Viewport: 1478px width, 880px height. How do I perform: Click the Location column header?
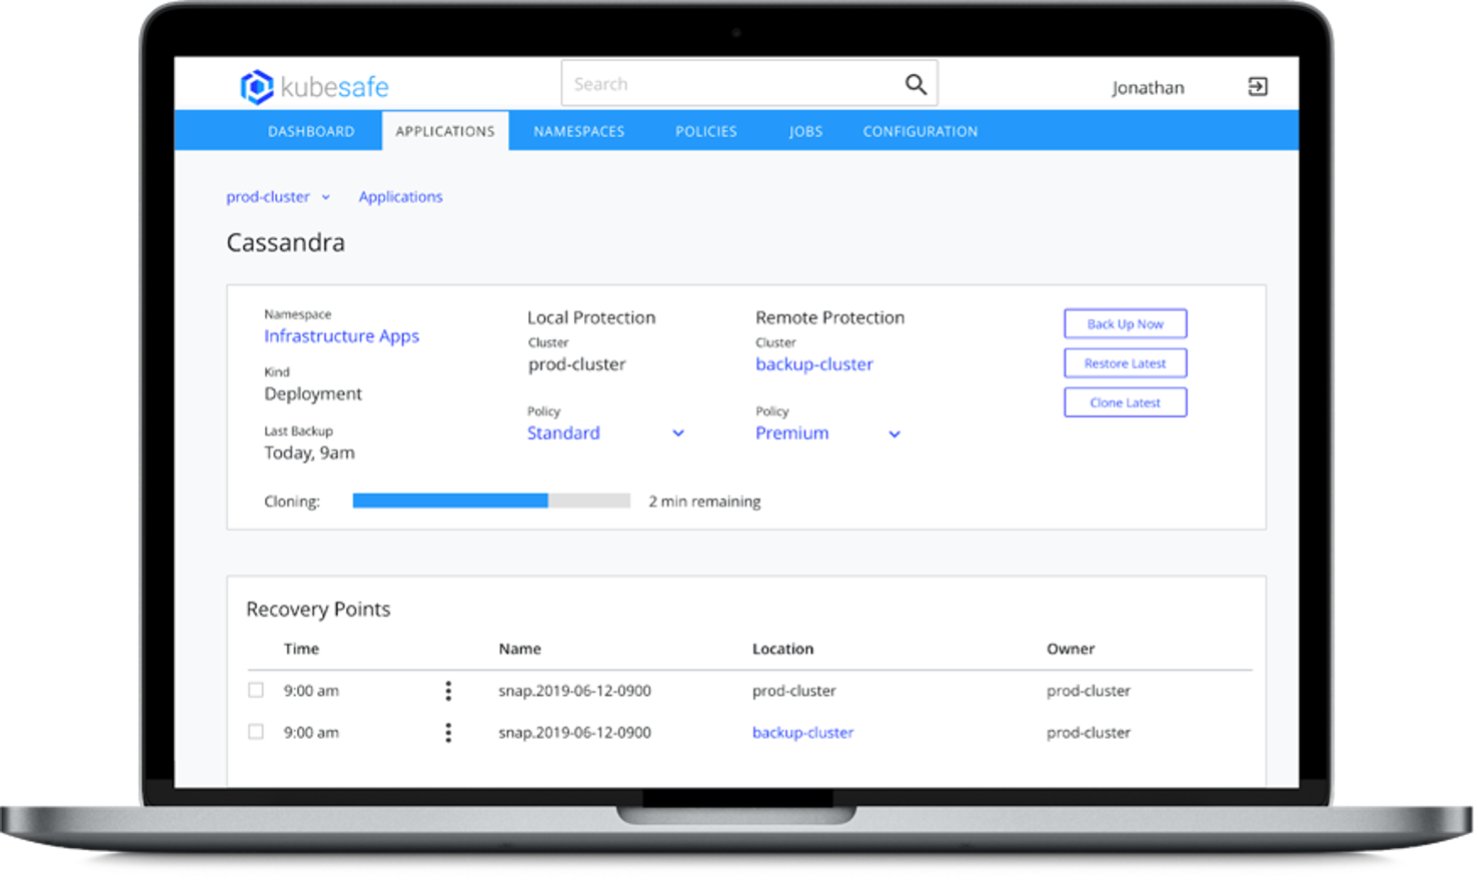click(783, 649)
